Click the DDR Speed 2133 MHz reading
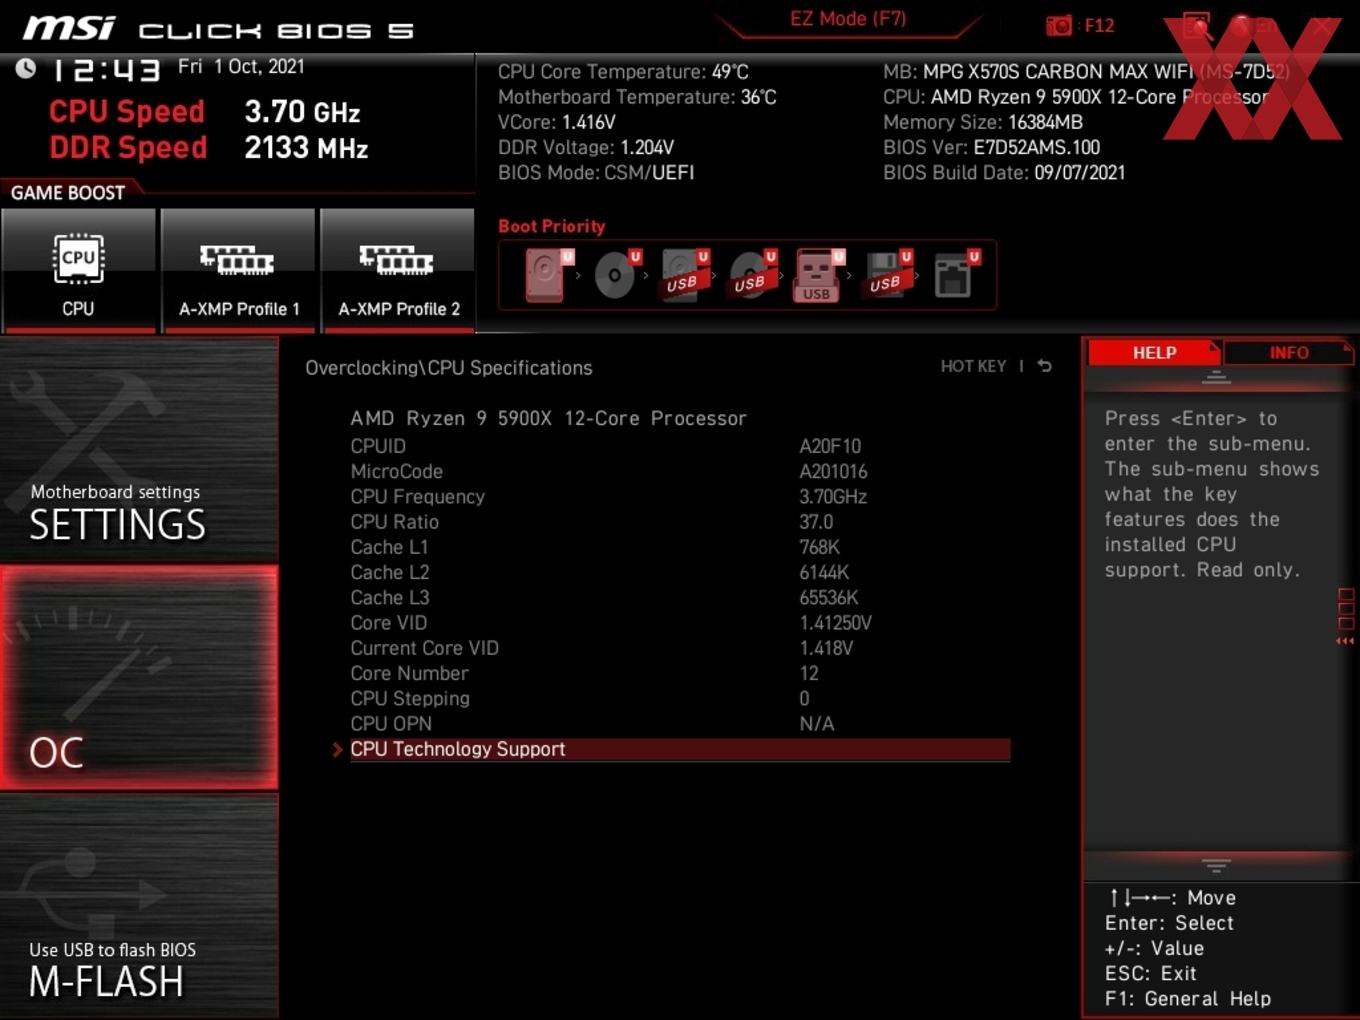Image resolution: width=1360 pixels, height=1020 pixels. 209,148
